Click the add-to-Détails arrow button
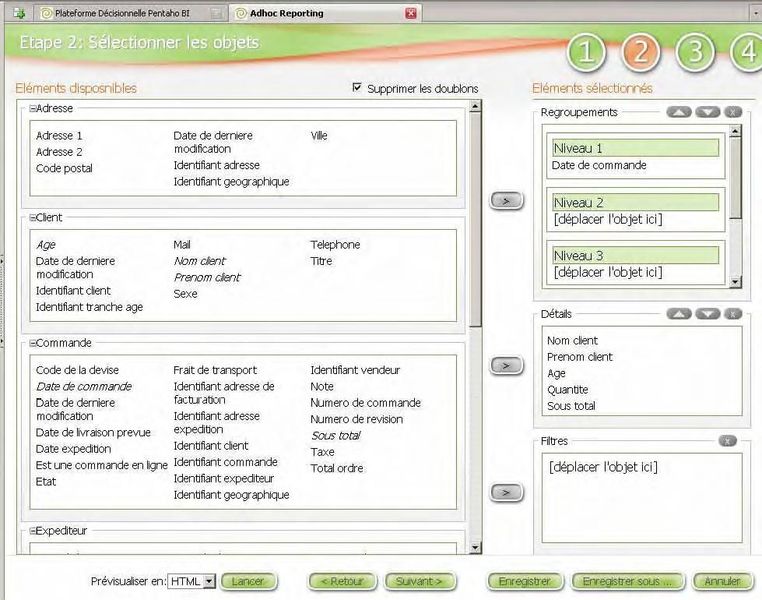 point(507,366)
